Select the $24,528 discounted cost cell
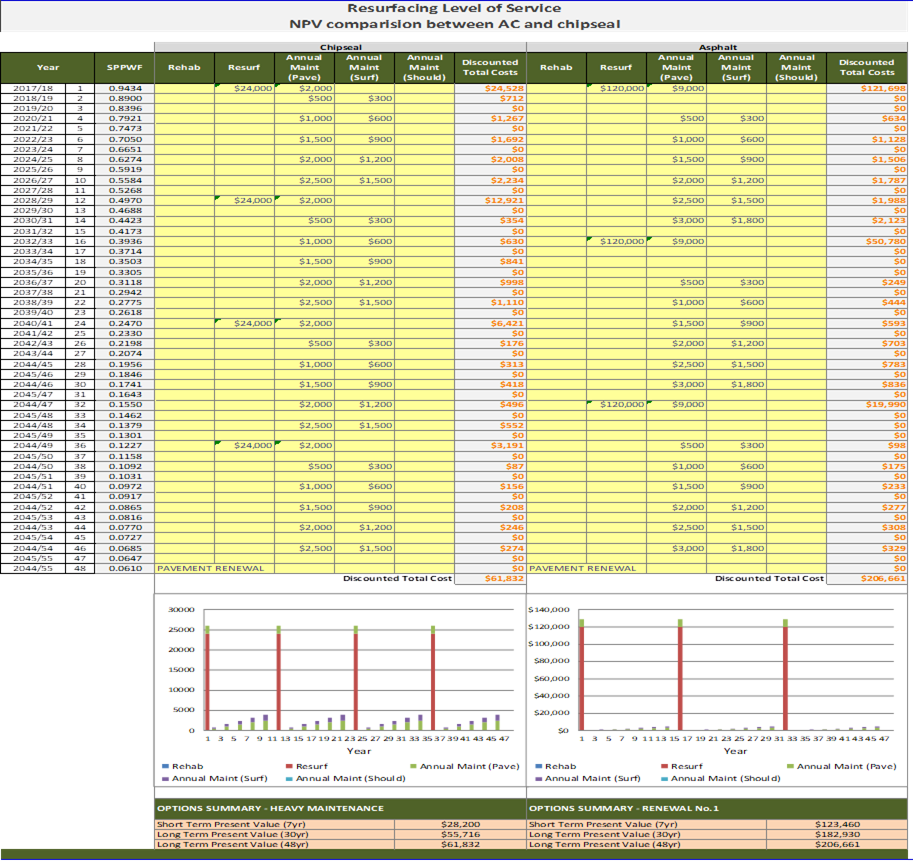913x861 pixels. point(490,88)
